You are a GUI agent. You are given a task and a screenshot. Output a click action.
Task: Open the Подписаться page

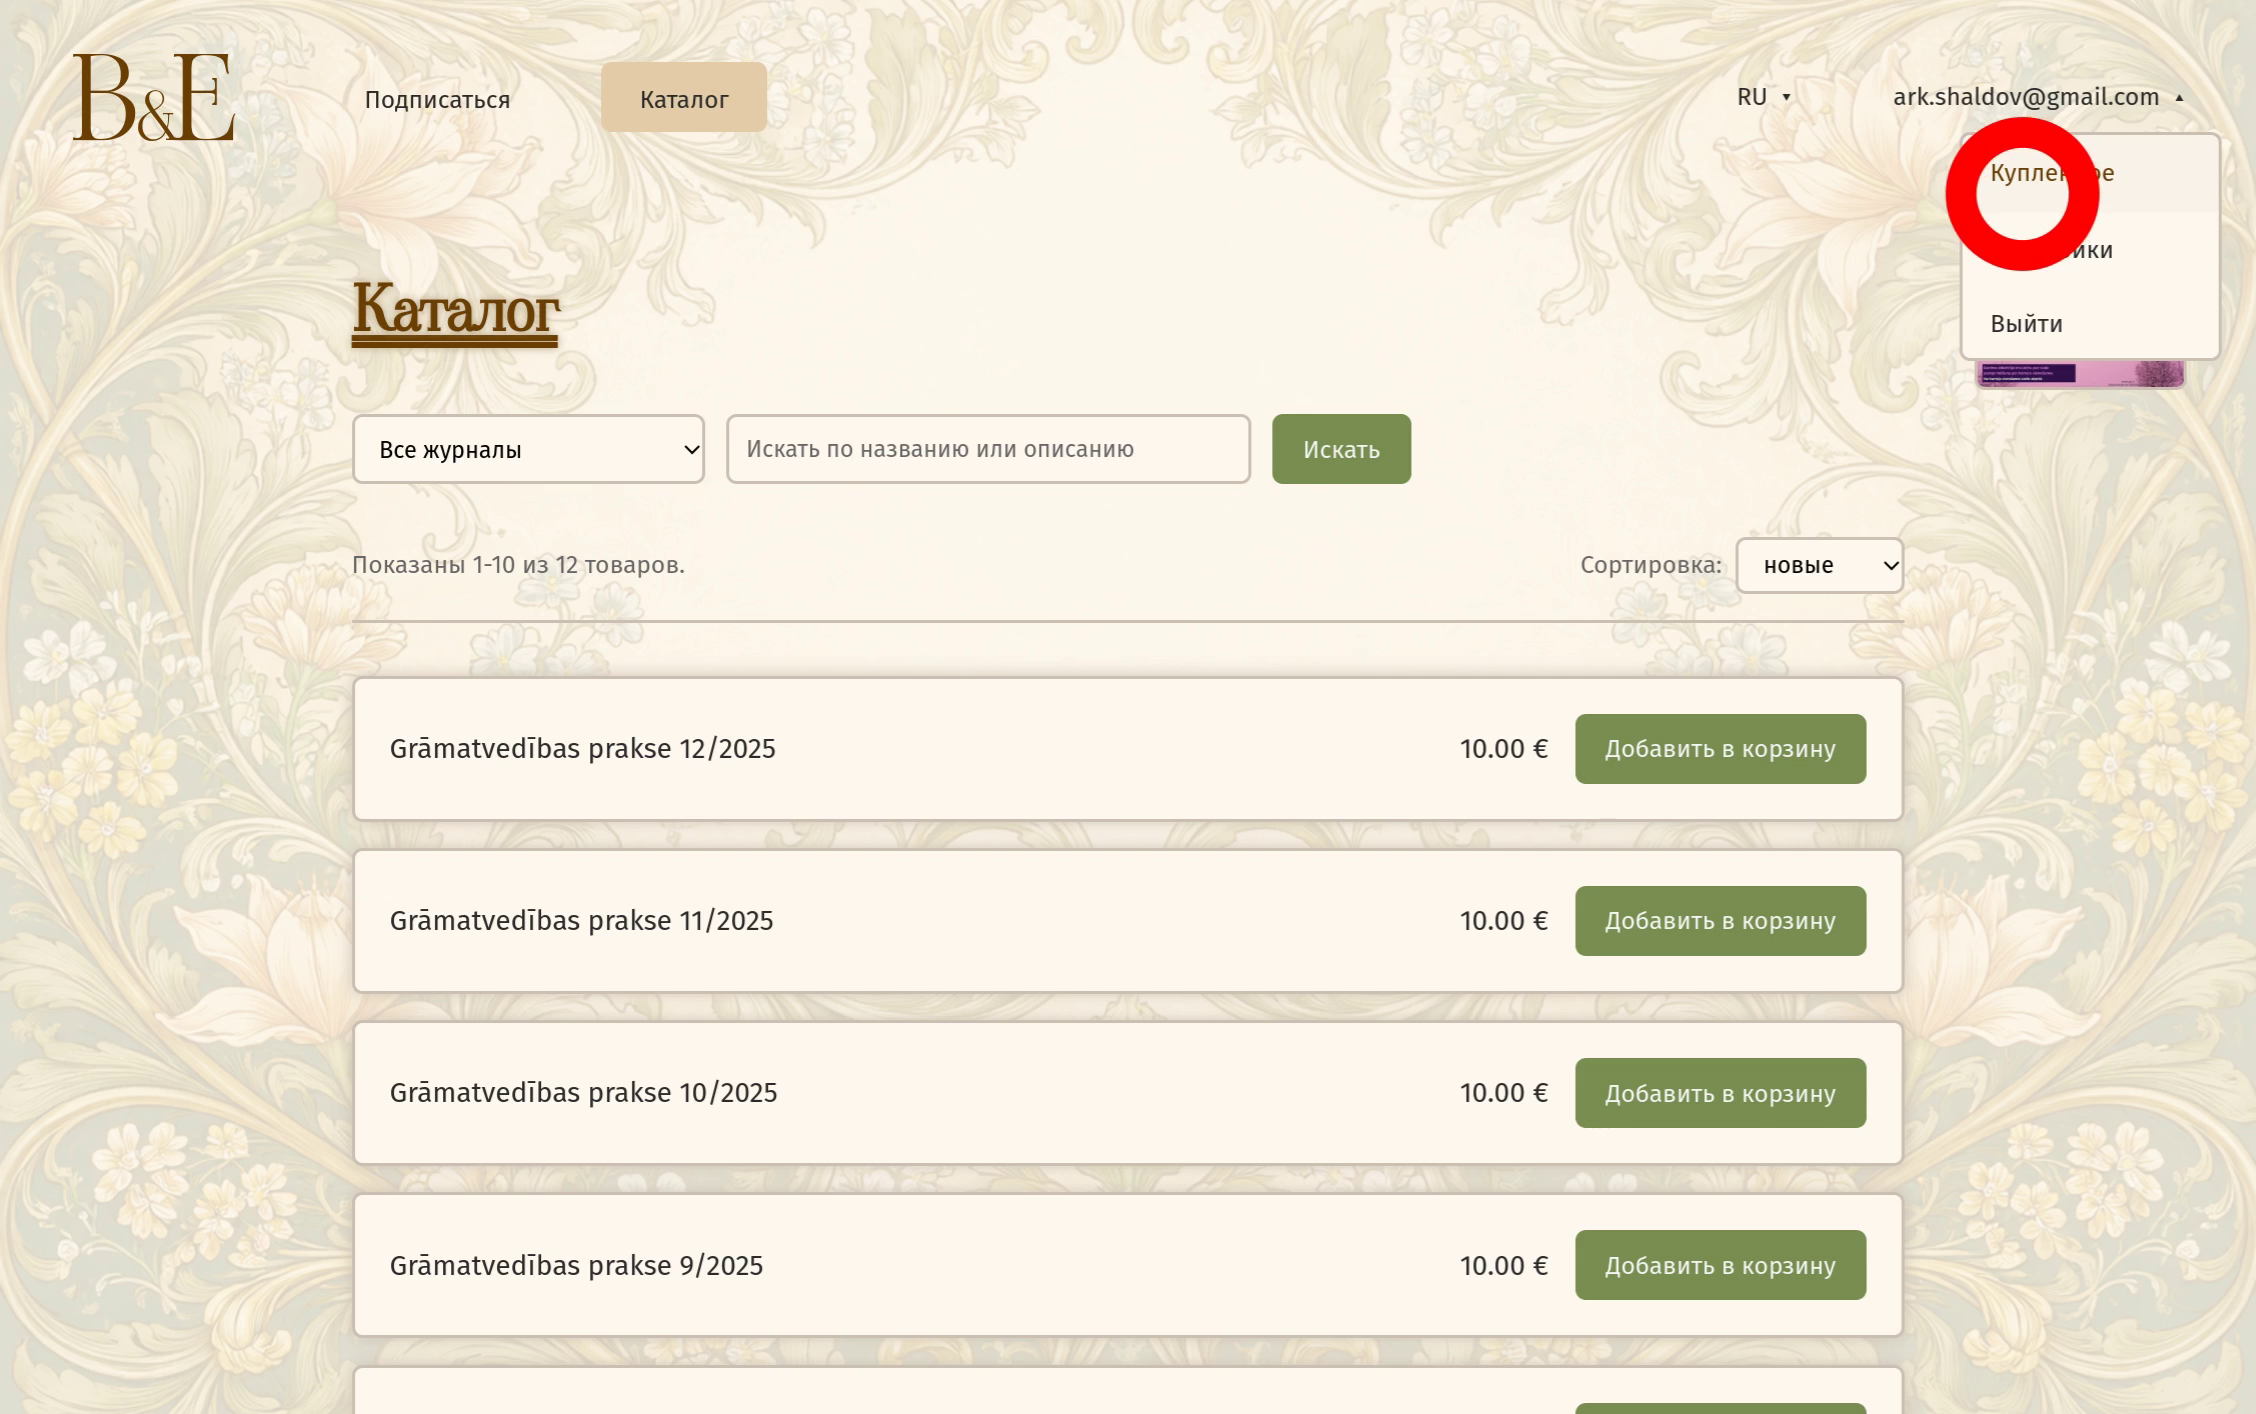click(437, 99)
